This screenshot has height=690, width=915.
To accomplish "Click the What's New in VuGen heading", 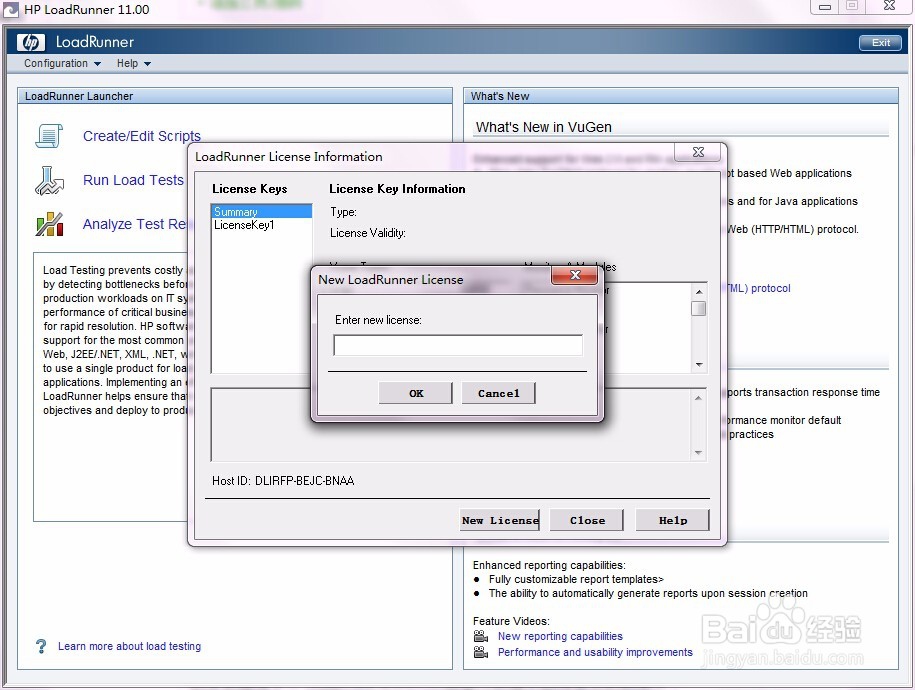I will (544, 127).
